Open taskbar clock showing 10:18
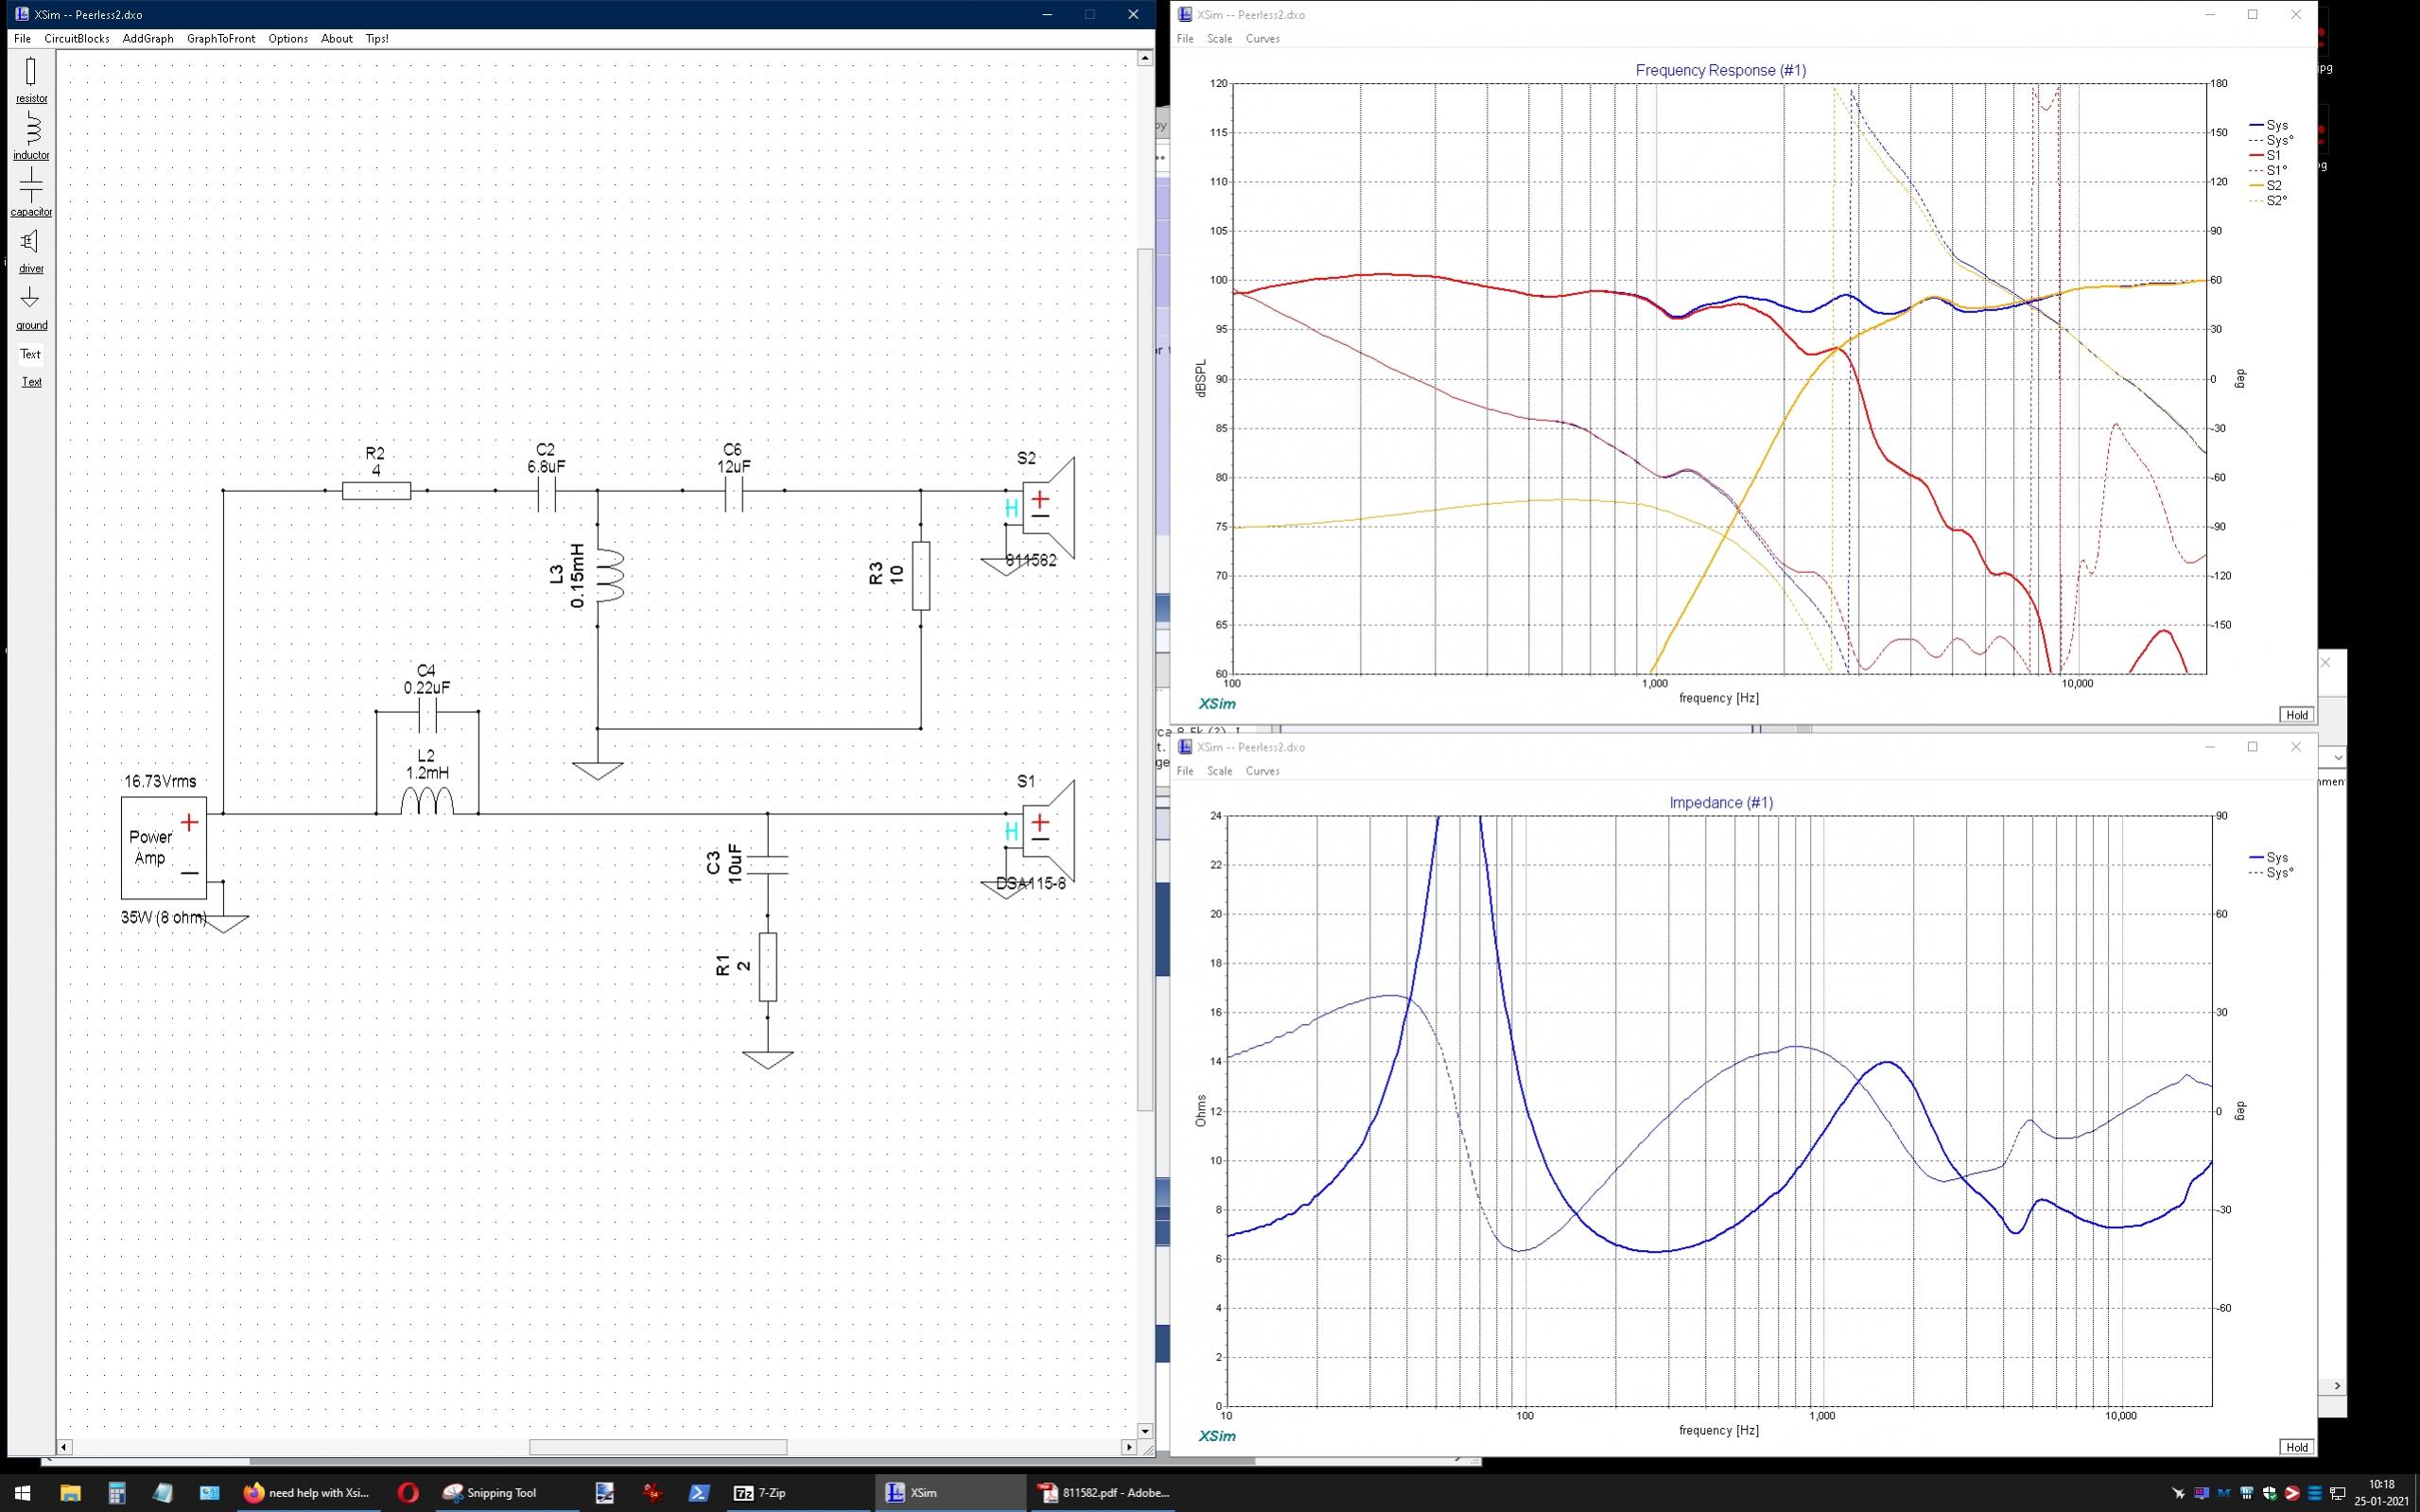The width and height of the screenshot is (2420, 1512). [x=2381, y=1493]
